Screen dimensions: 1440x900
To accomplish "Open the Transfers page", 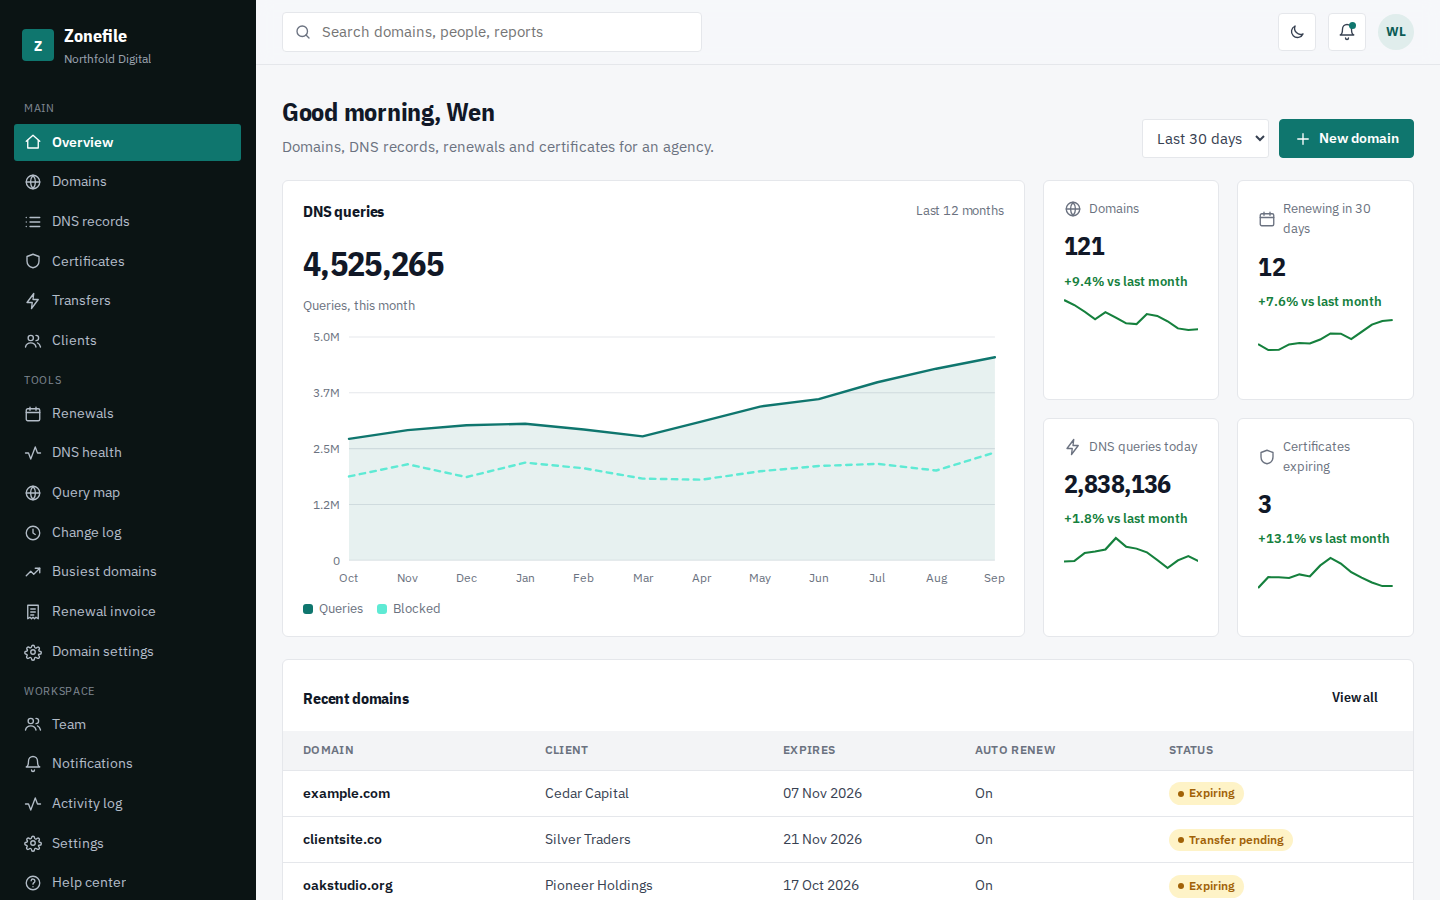I will point(127,301).
